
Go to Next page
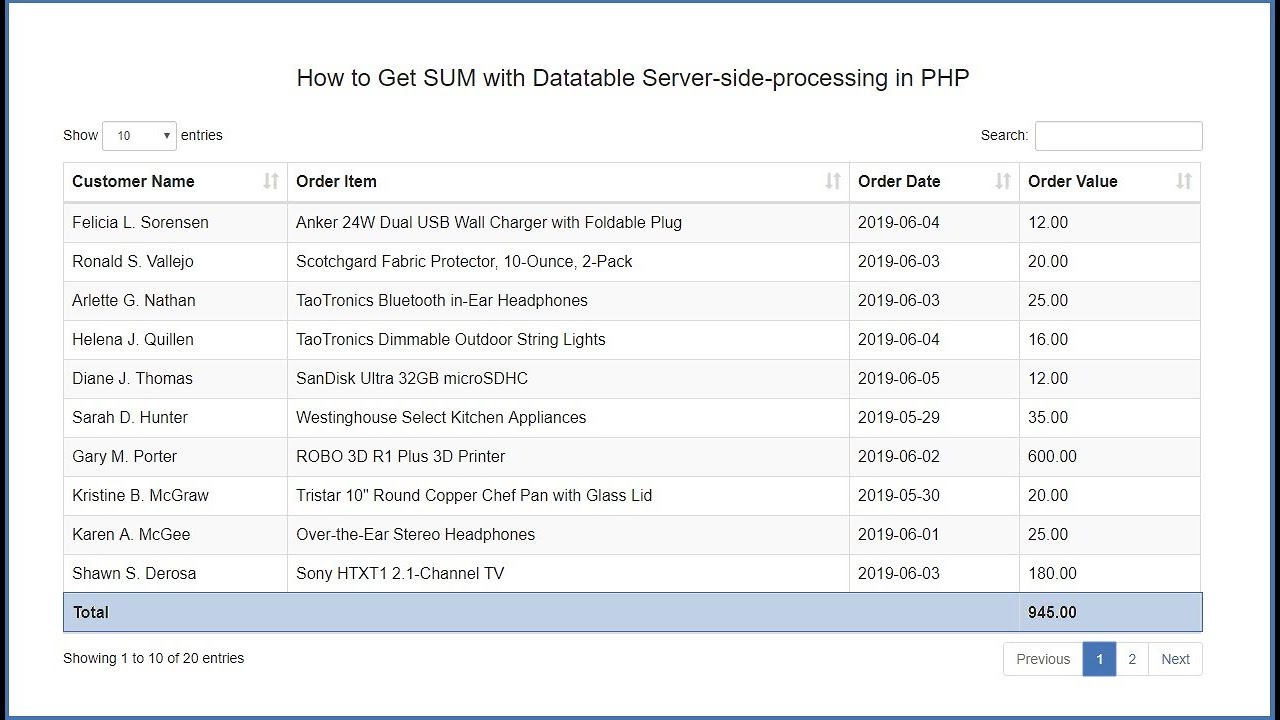[x=1175, y=659]
